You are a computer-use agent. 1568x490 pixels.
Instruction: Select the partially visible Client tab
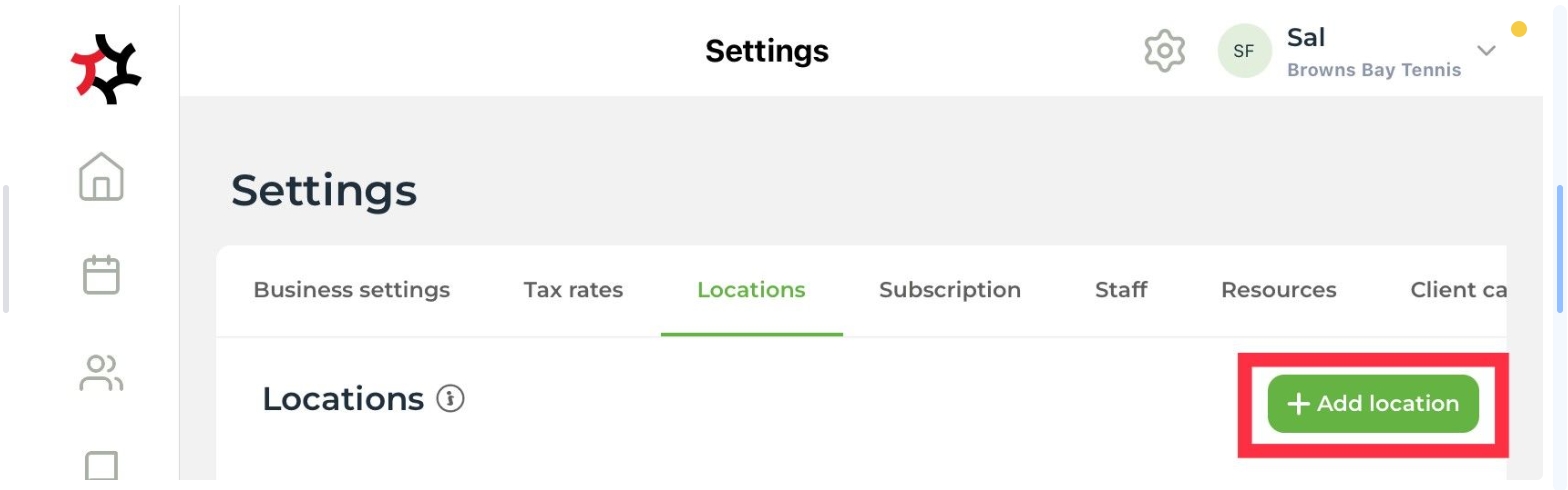coord(1457,290)
